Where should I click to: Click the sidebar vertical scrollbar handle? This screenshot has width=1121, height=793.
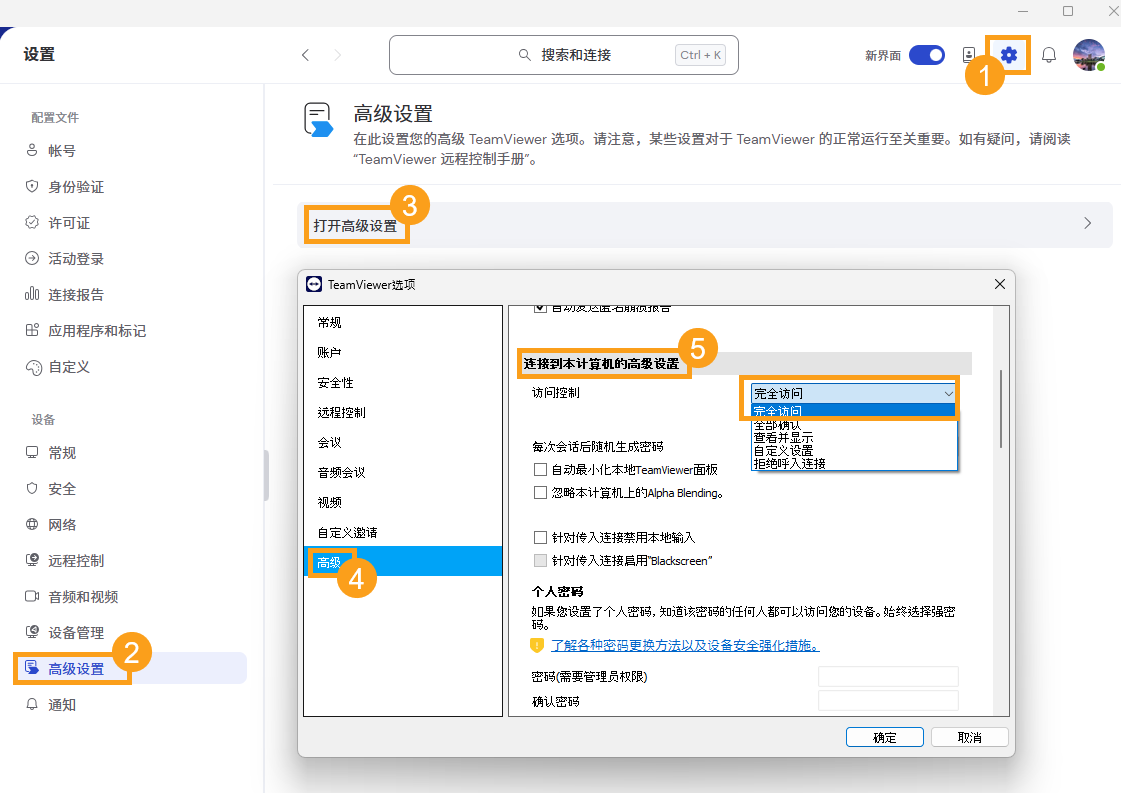point(267,475)
